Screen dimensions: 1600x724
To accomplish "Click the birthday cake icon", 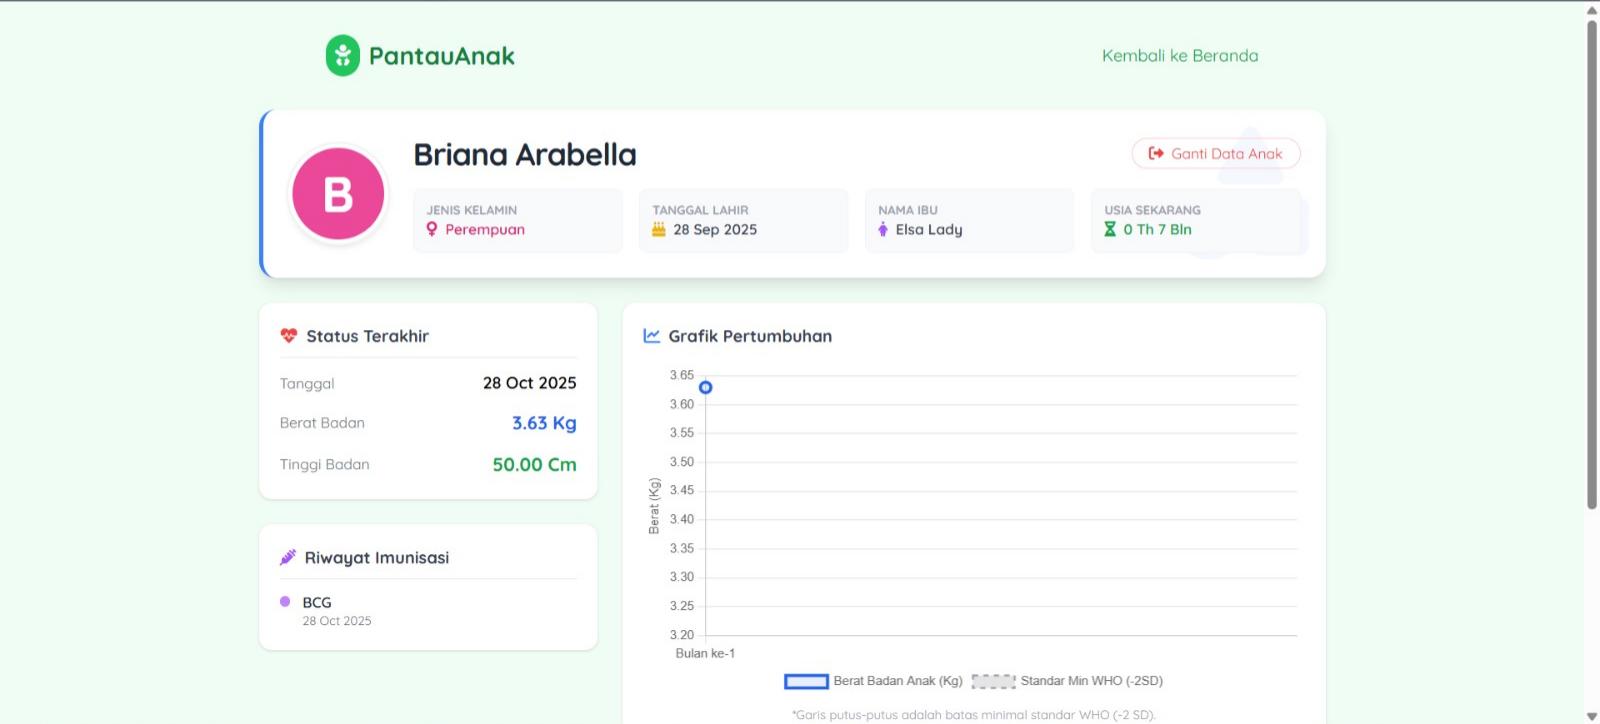I will (659, 229).
